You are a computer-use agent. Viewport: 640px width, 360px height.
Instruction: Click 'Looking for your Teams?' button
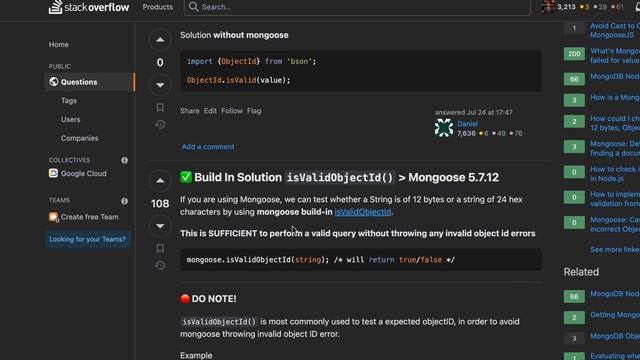pos(88,239)
